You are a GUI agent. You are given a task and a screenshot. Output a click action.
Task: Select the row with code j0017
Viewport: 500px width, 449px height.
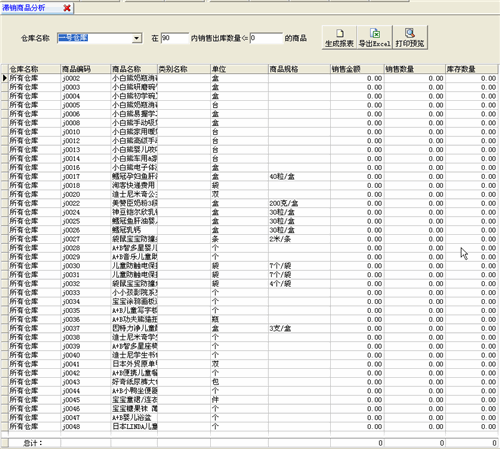pyautogui.click(x=253, y=176)
